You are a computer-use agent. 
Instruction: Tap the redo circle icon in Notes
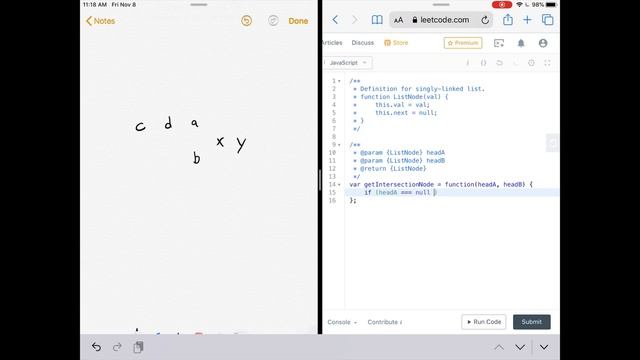point(273,21)
